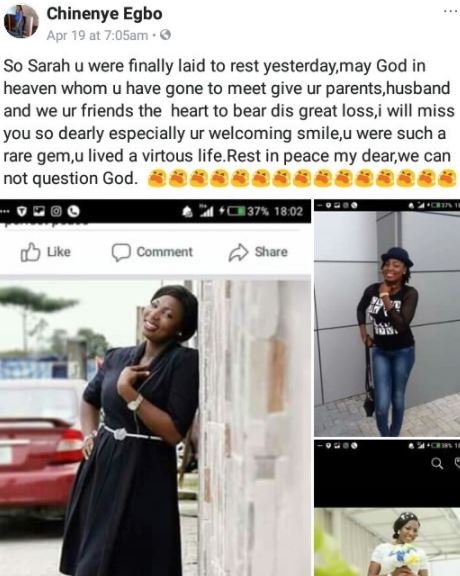Open Chinenye Egbo's profile picture
The image size is (460, 576).
click(x=21, y=21)
